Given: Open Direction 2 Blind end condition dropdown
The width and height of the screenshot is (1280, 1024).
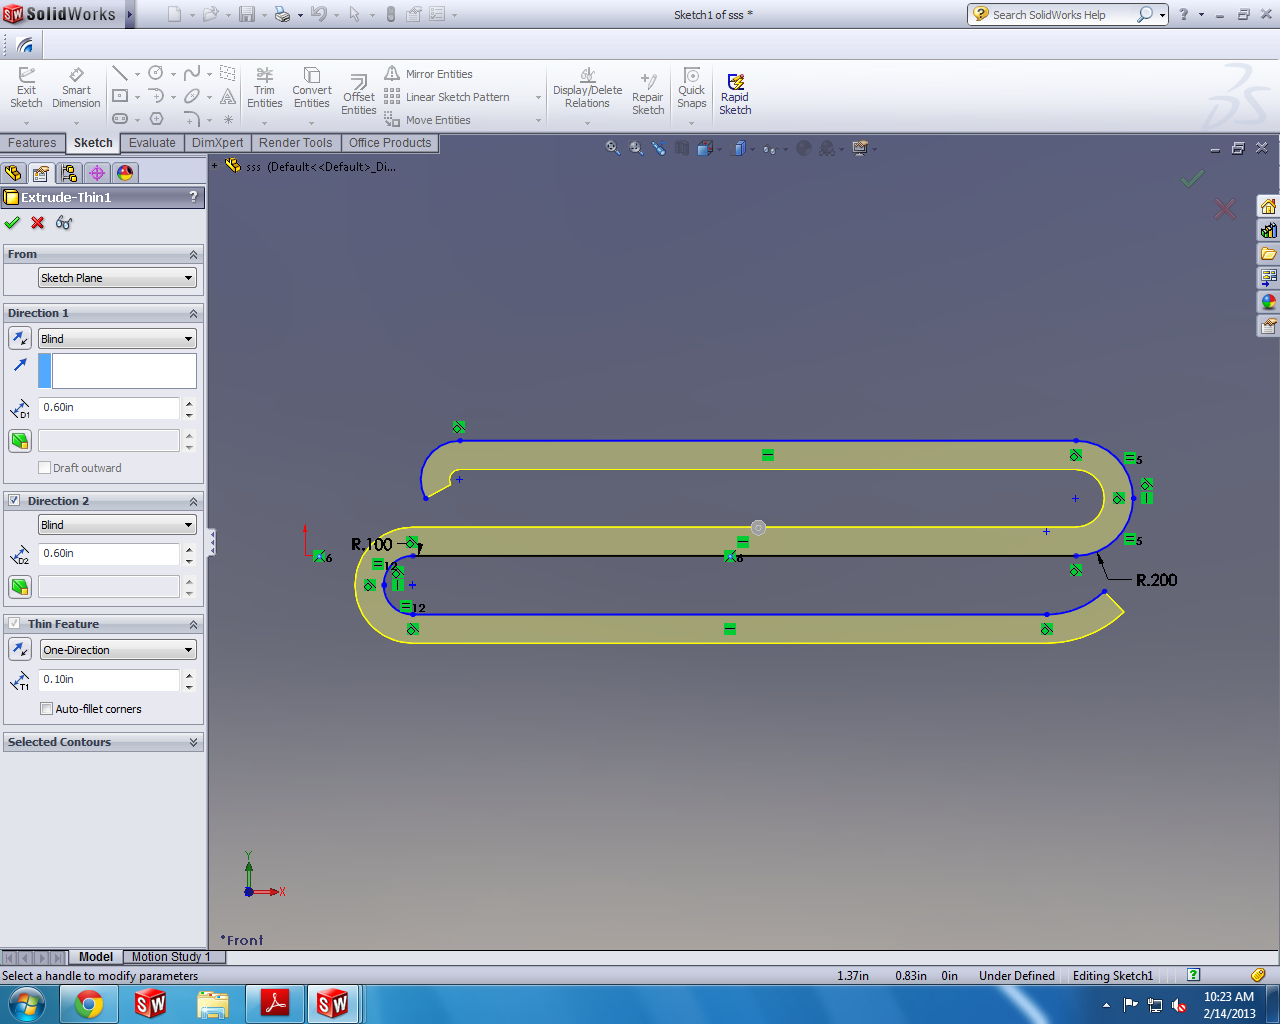Looking at the screenshot, I should pyautogui.click(x=117, y=525).
